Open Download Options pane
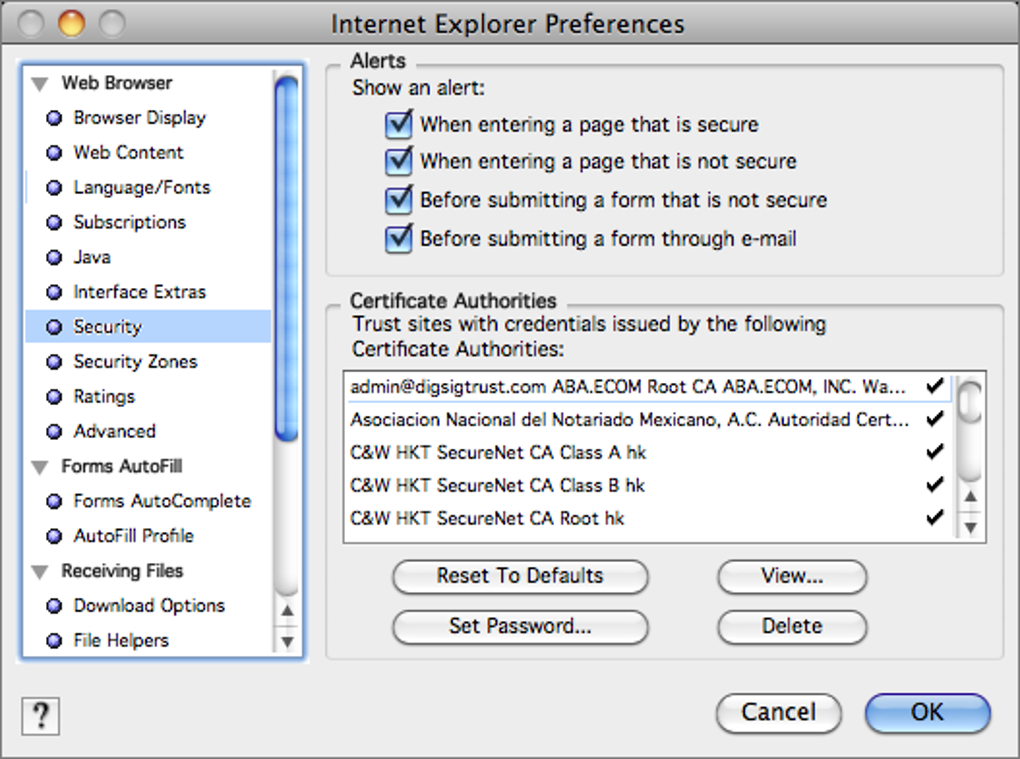Screen dimensions: 1020x759 coord(149,606)
